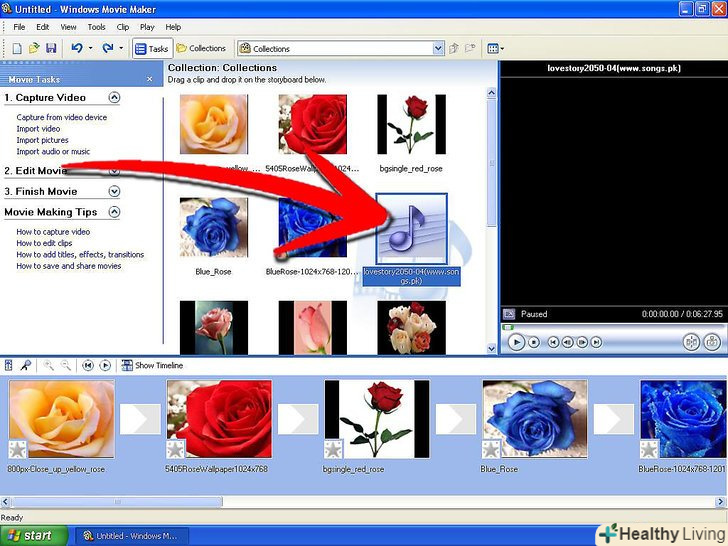
Task: Open the Clip menu
Action: (x=123, y=27)
